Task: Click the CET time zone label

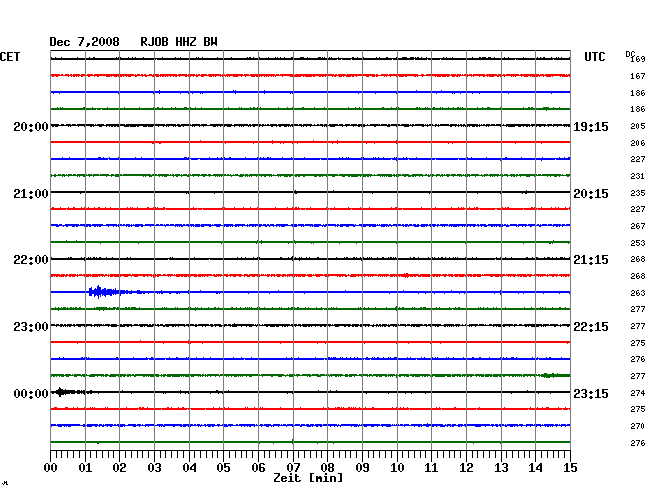Action: [10, 57]
